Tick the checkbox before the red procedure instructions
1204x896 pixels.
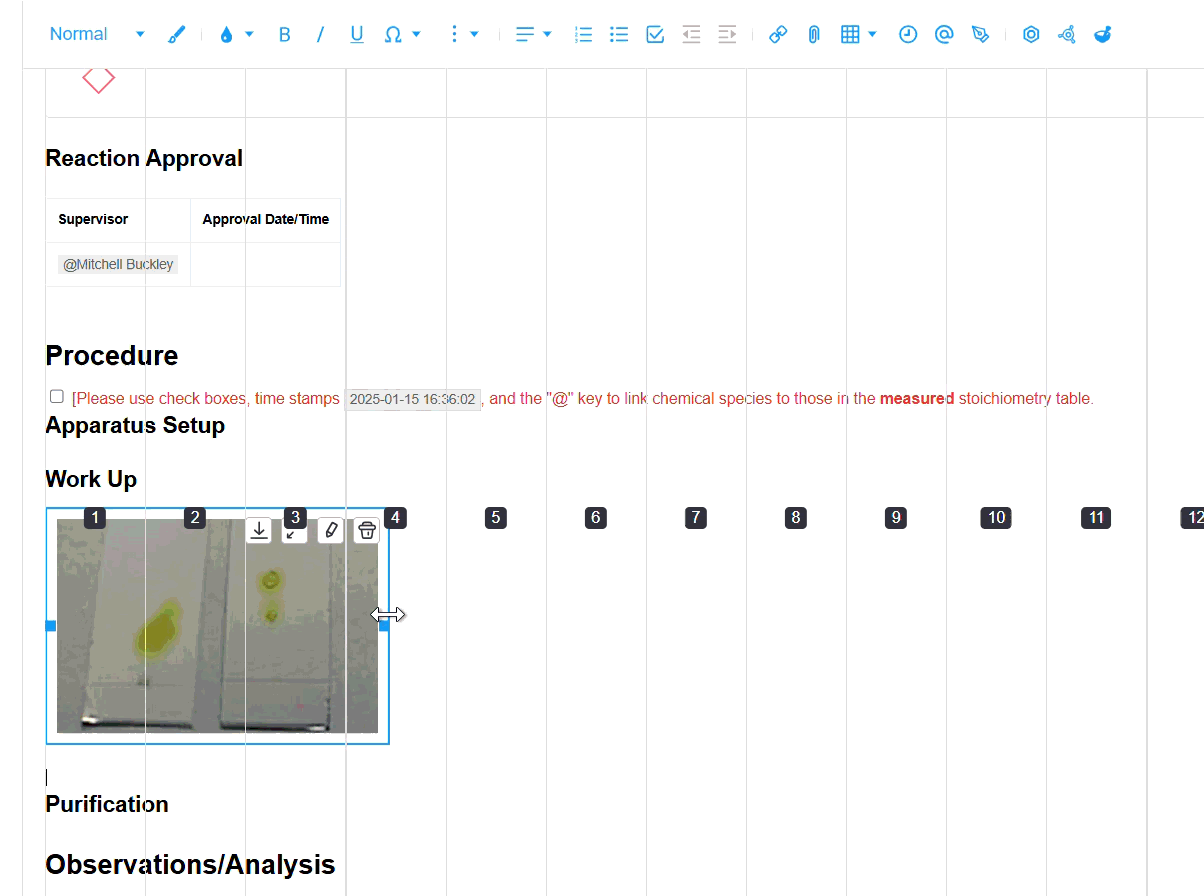click(57, 397)
